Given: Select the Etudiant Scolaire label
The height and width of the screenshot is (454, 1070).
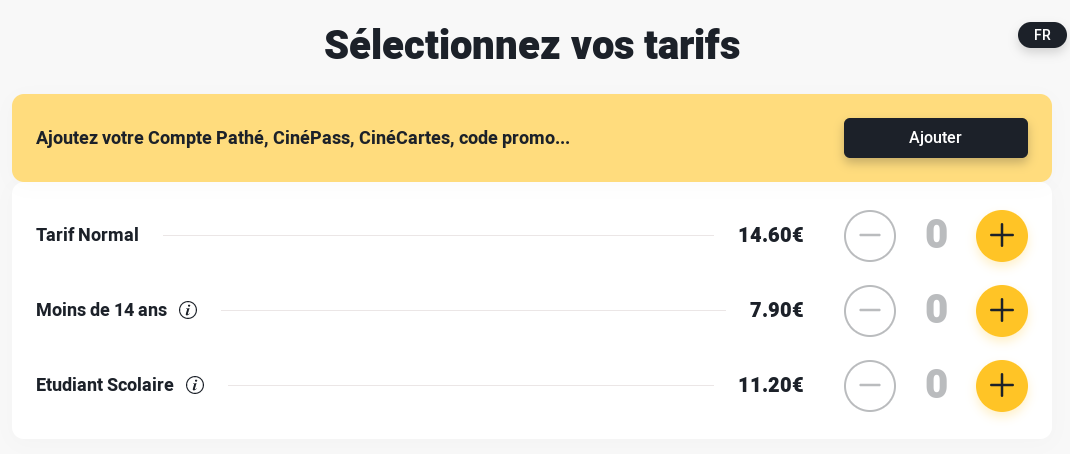Looking at the screenshot, I should point(105,385).
